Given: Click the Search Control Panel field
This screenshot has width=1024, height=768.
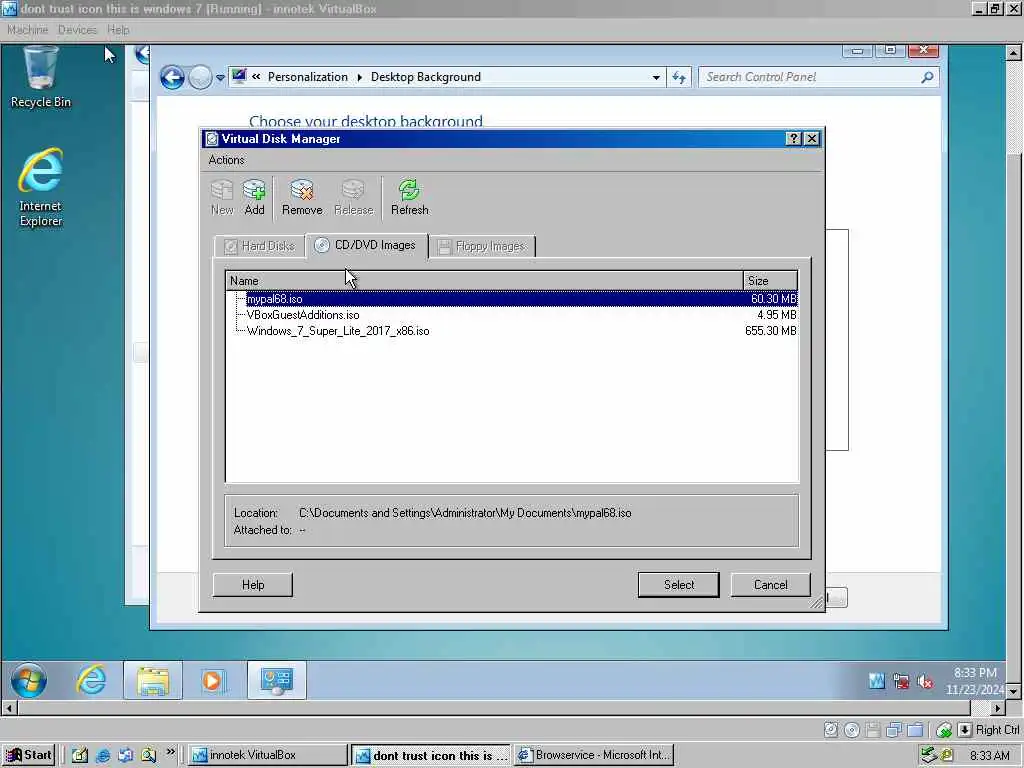Looking at the screenshot, I should click(819, 77).
